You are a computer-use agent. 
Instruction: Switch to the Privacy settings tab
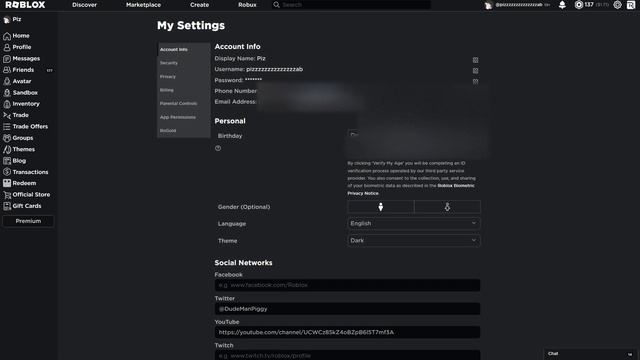point(184,76)
